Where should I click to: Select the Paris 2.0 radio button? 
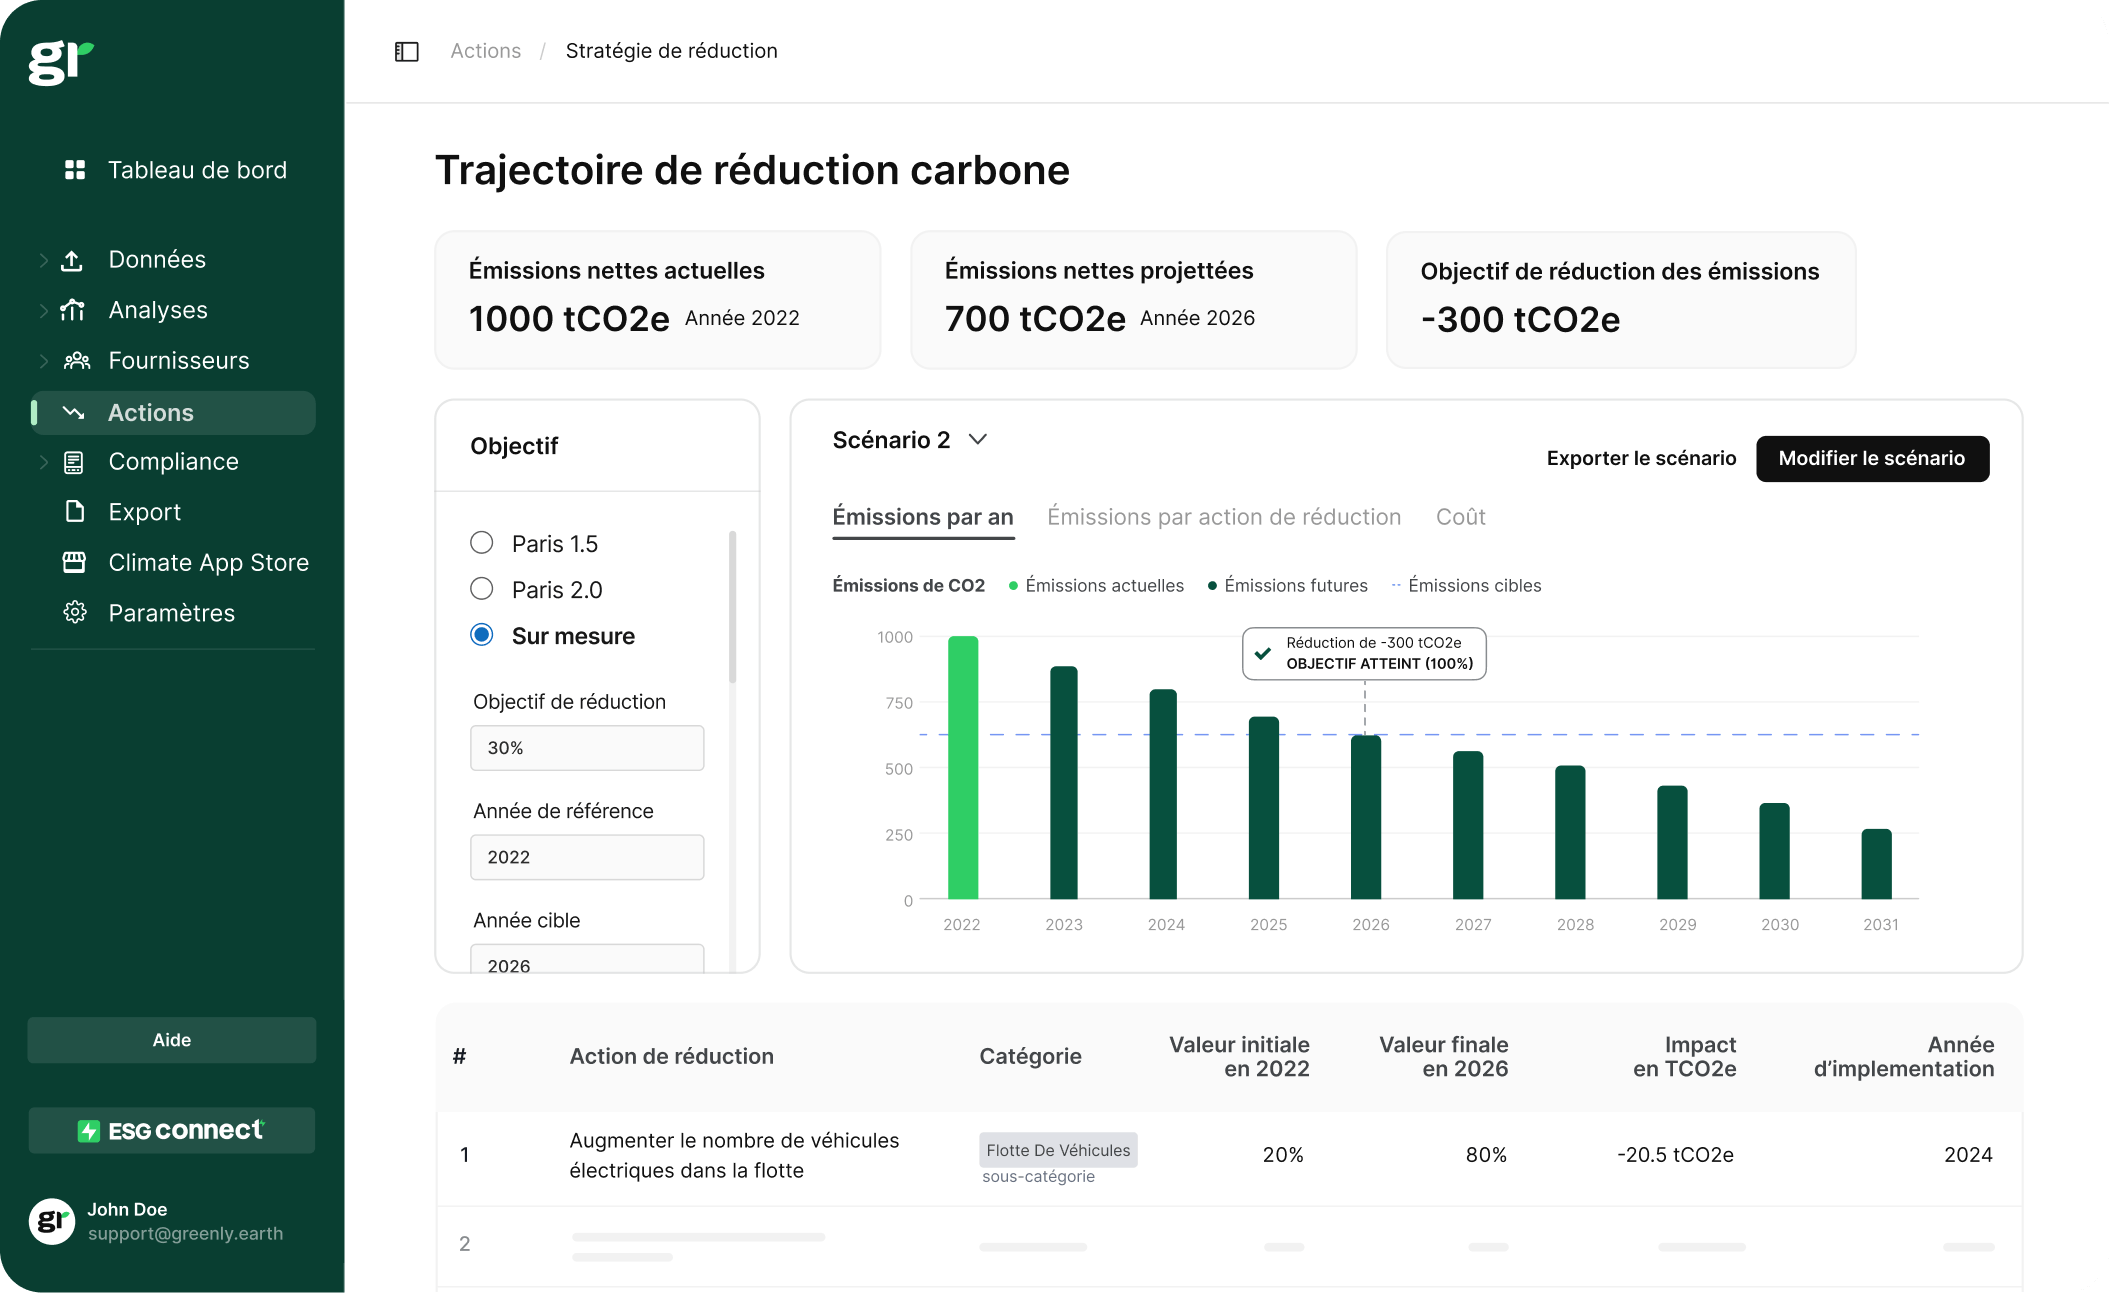pos(481,589)
